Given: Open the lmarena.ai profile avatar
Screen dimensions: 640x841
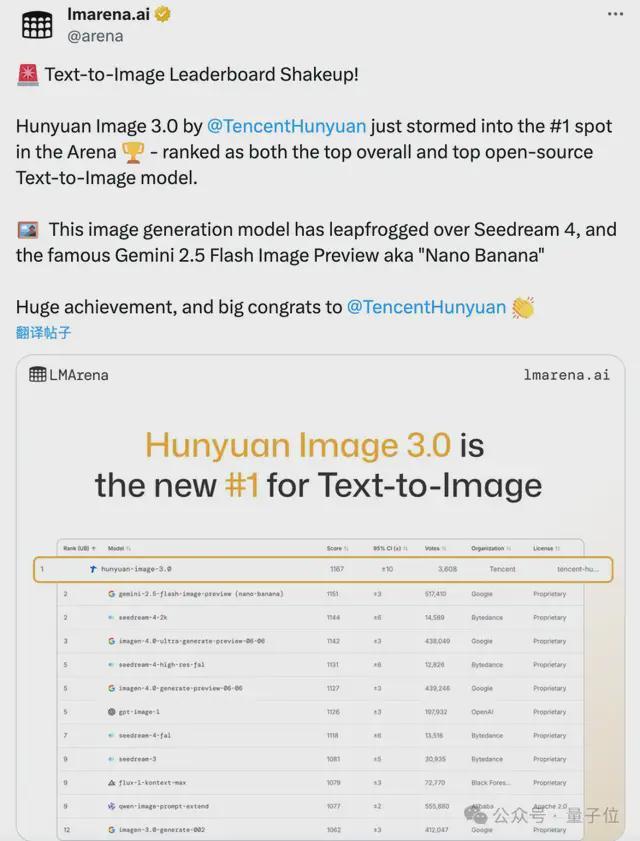Looking at the screenshot, I should [37, 25].
